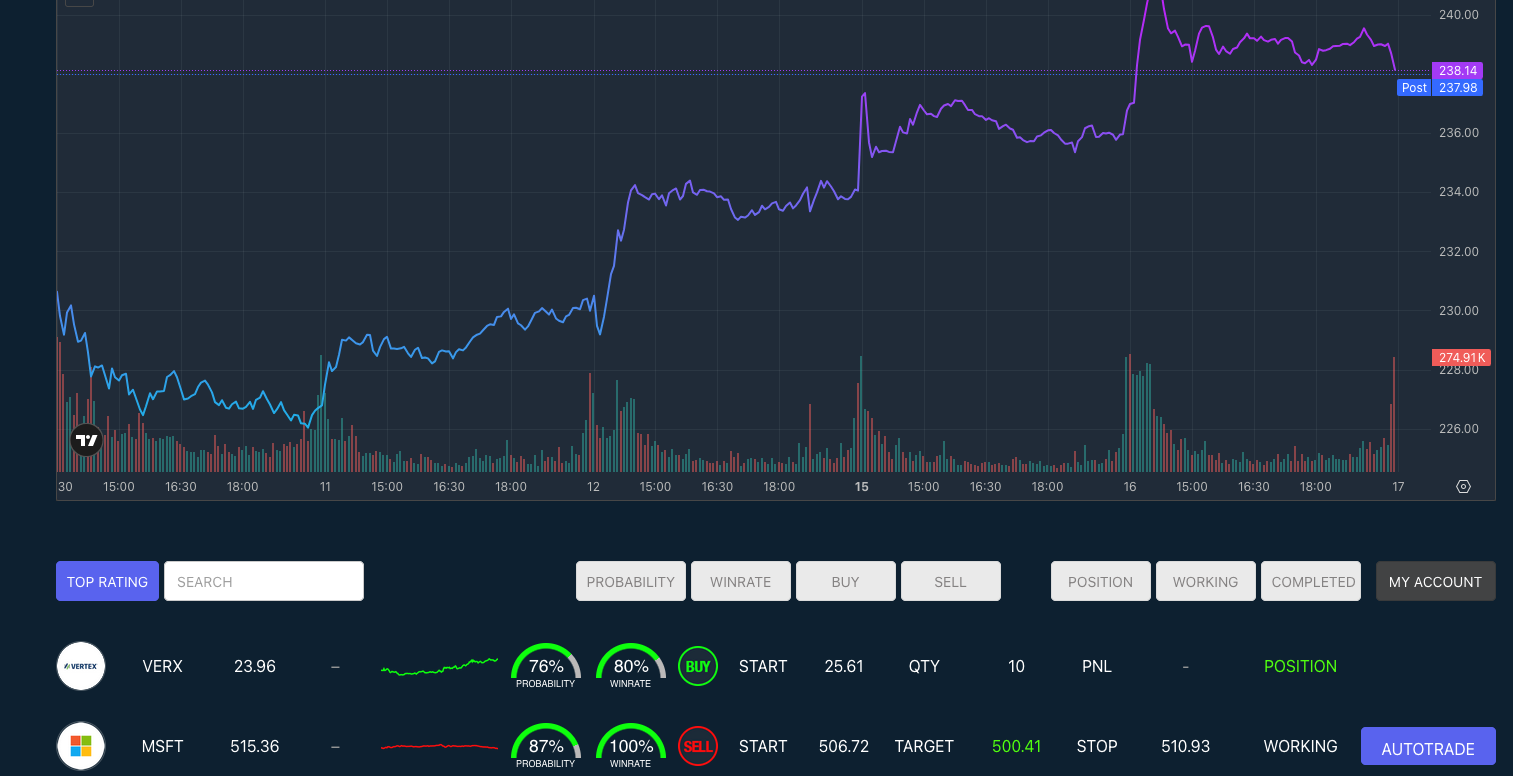Screen dimensions: 1513x776
Task: Toggle the WINRATE sort filter
Action: [x=741, y=581]
